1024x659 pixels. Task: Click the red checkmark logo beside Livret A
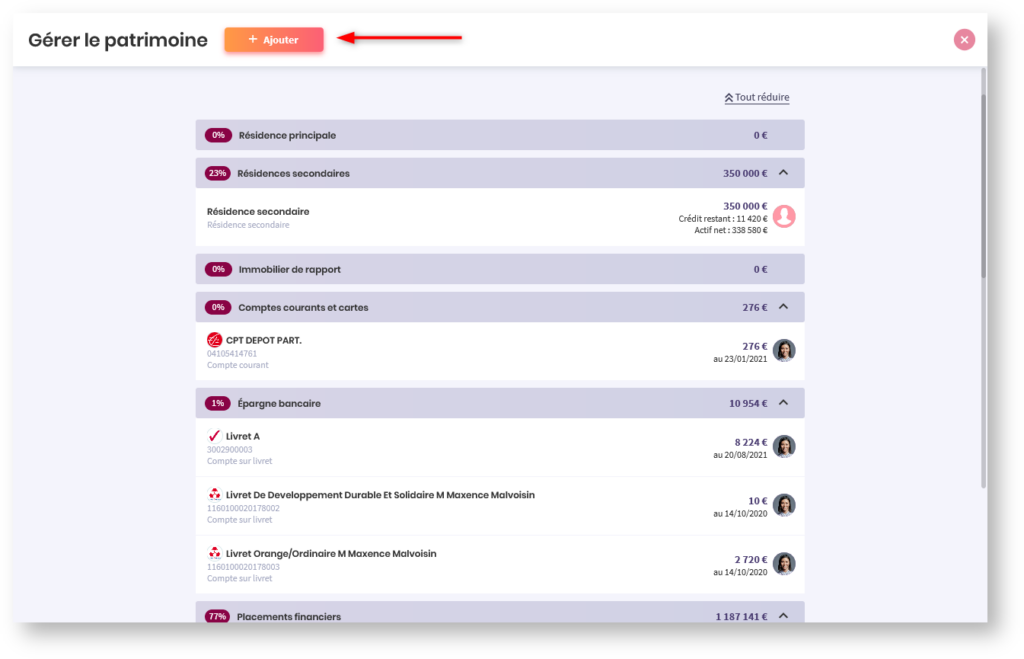coord(214,436)
